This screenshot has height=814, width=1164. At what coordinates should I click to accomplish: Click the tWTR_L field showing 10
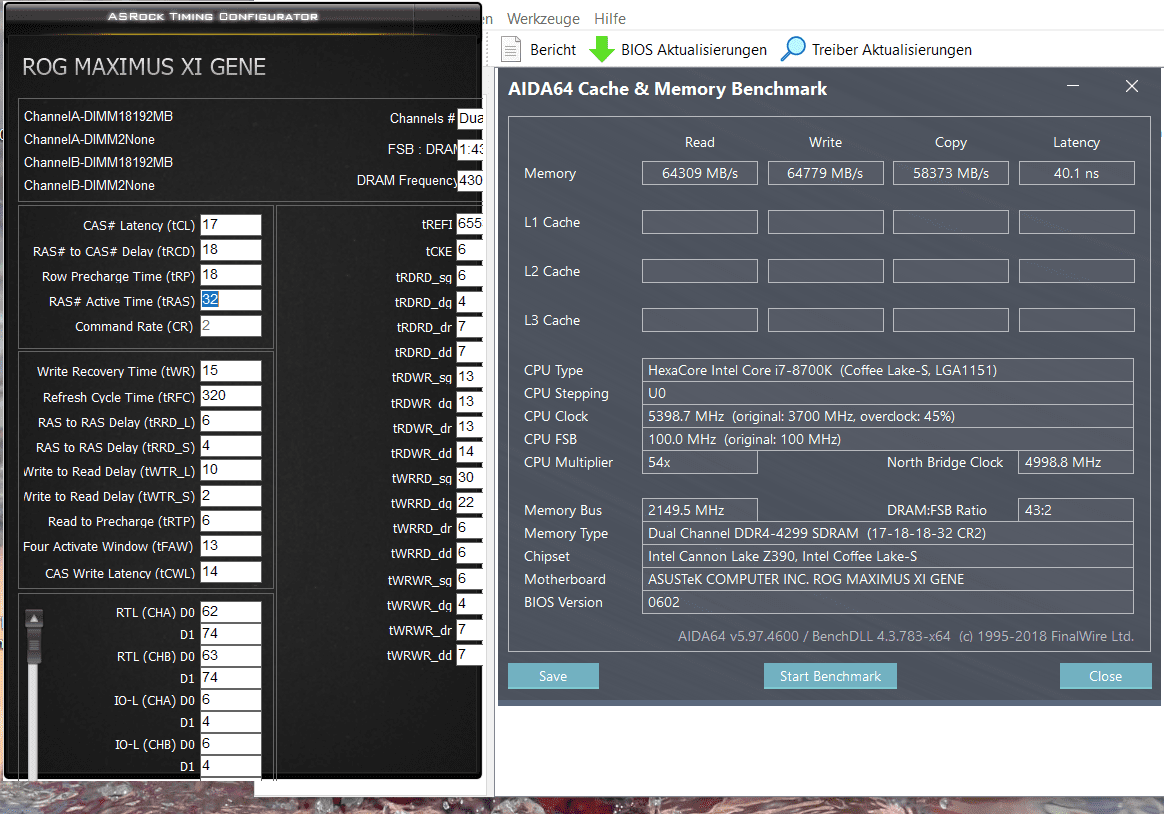tap(231, 470)
